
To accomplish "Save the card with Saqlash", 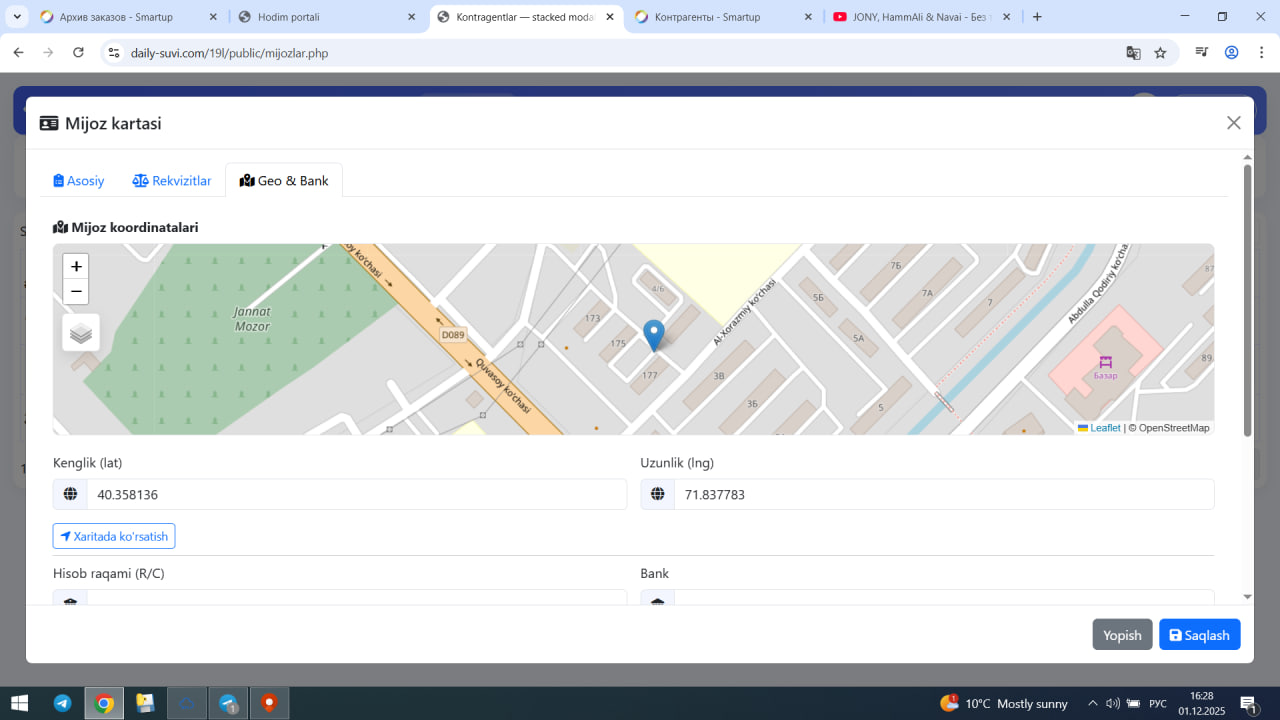I will point(1199,635).
